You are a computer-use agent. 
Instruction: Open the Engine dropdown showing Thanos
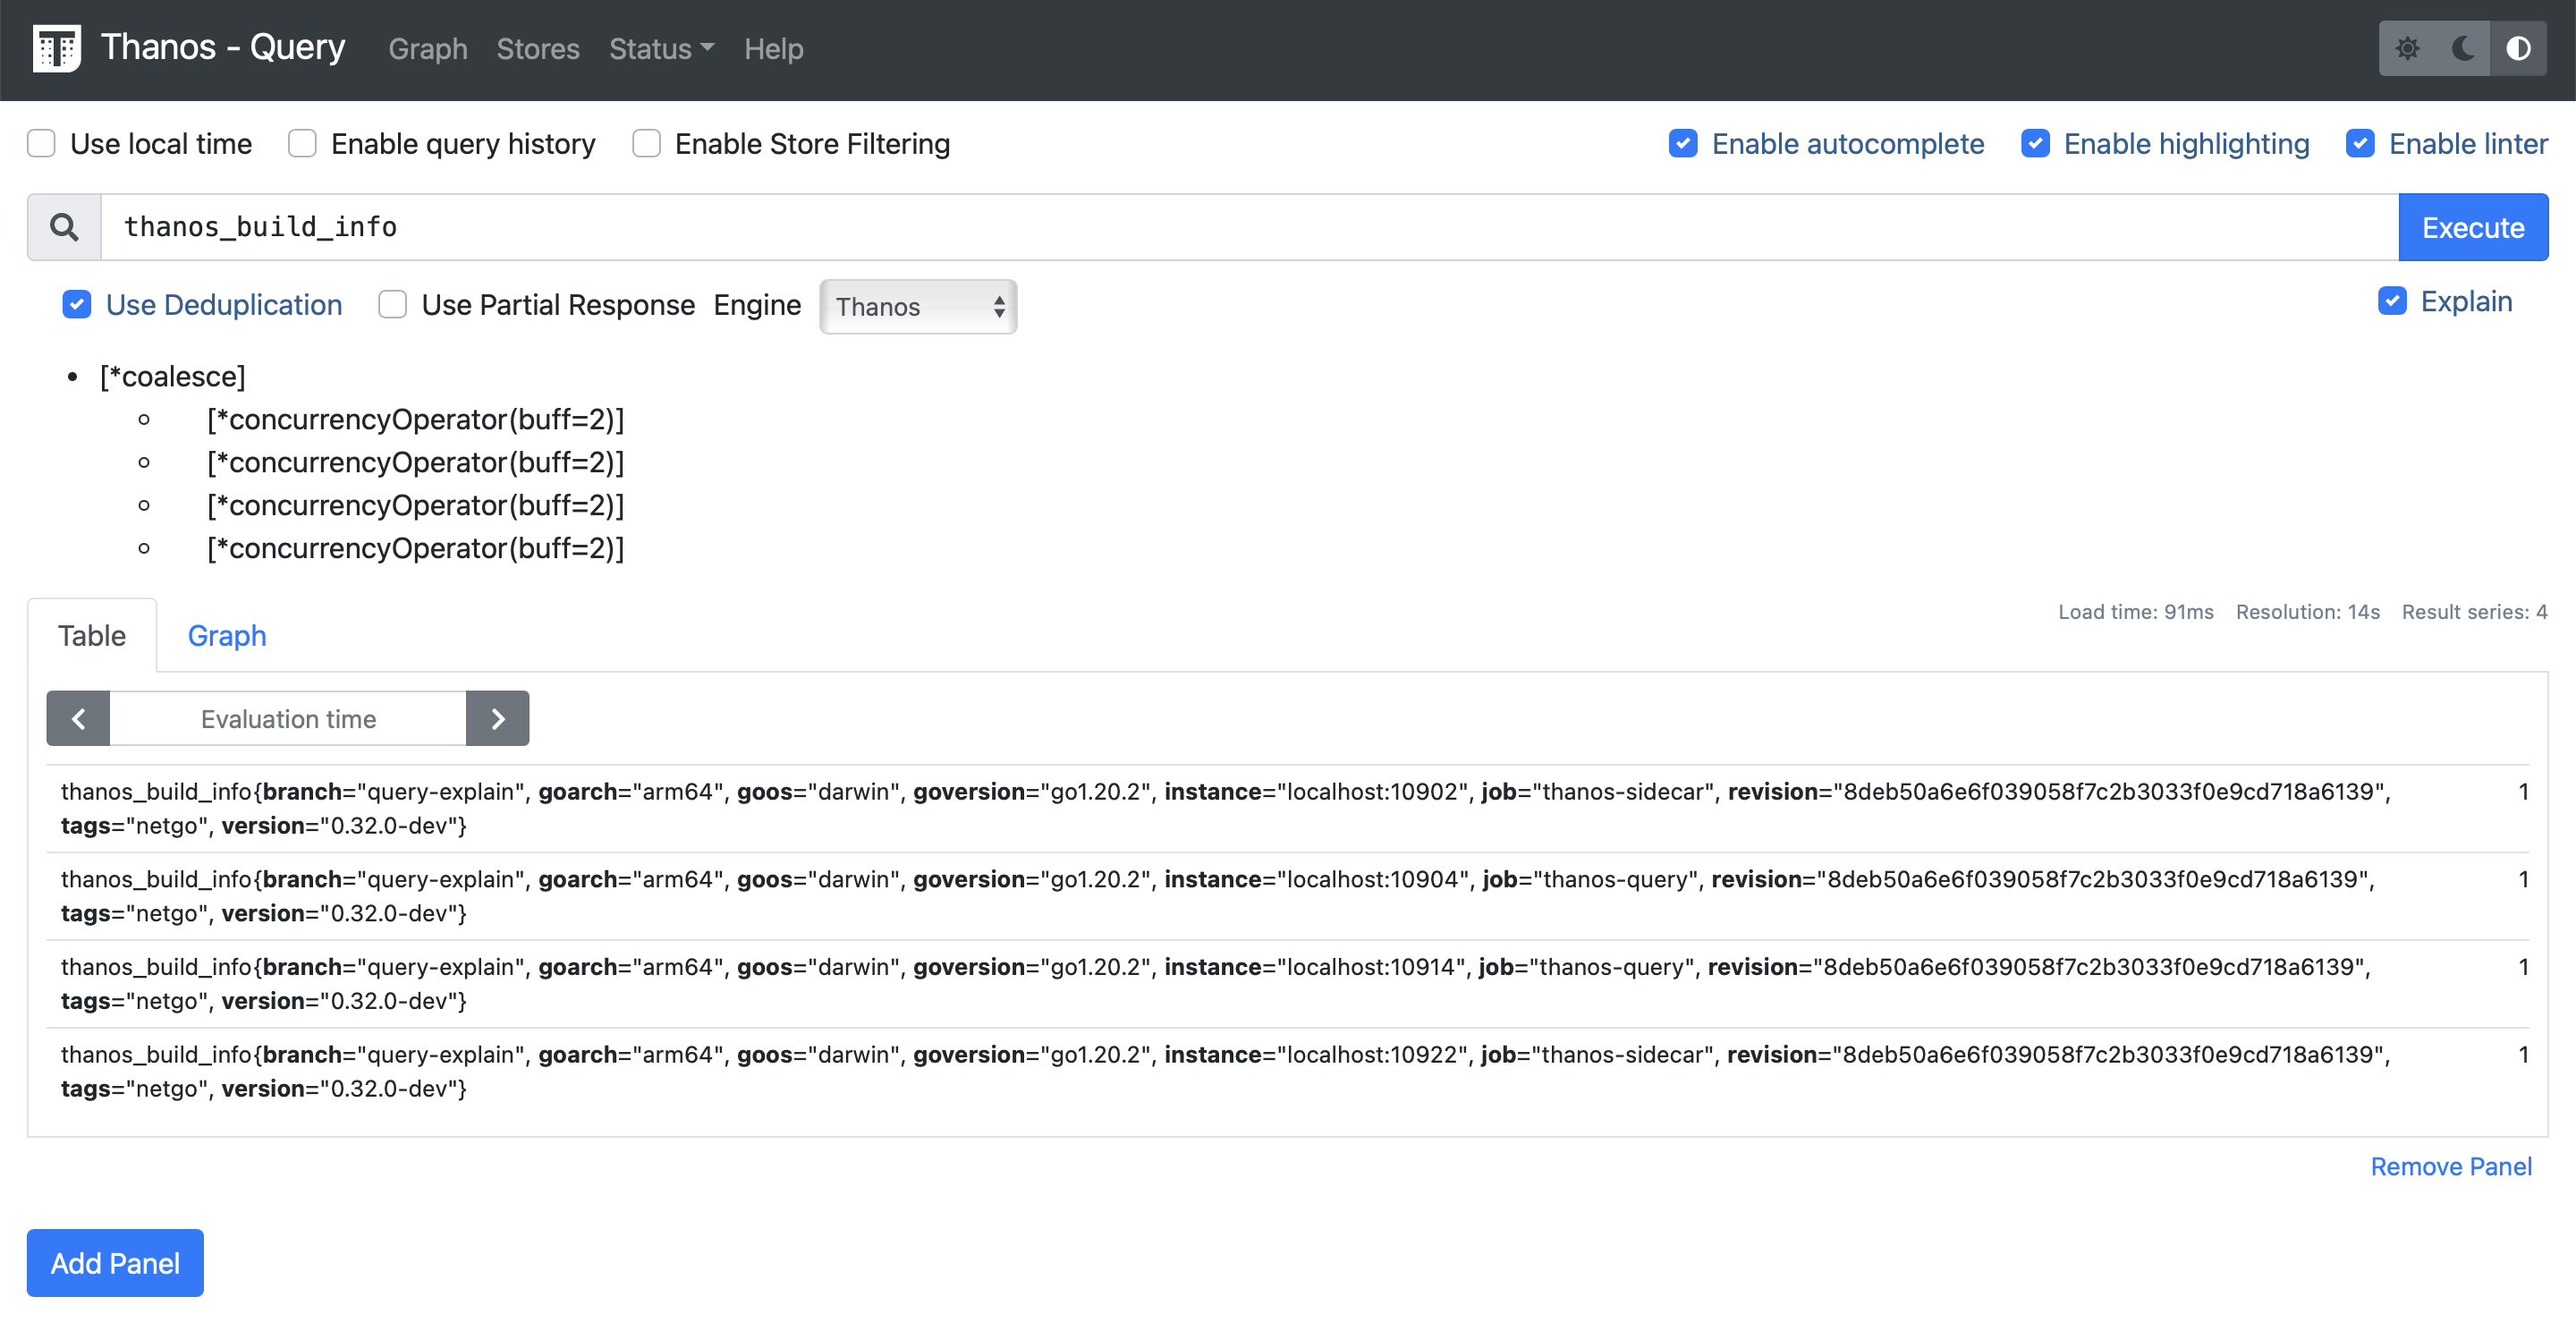pyautogui.click(x=917, y=306)
